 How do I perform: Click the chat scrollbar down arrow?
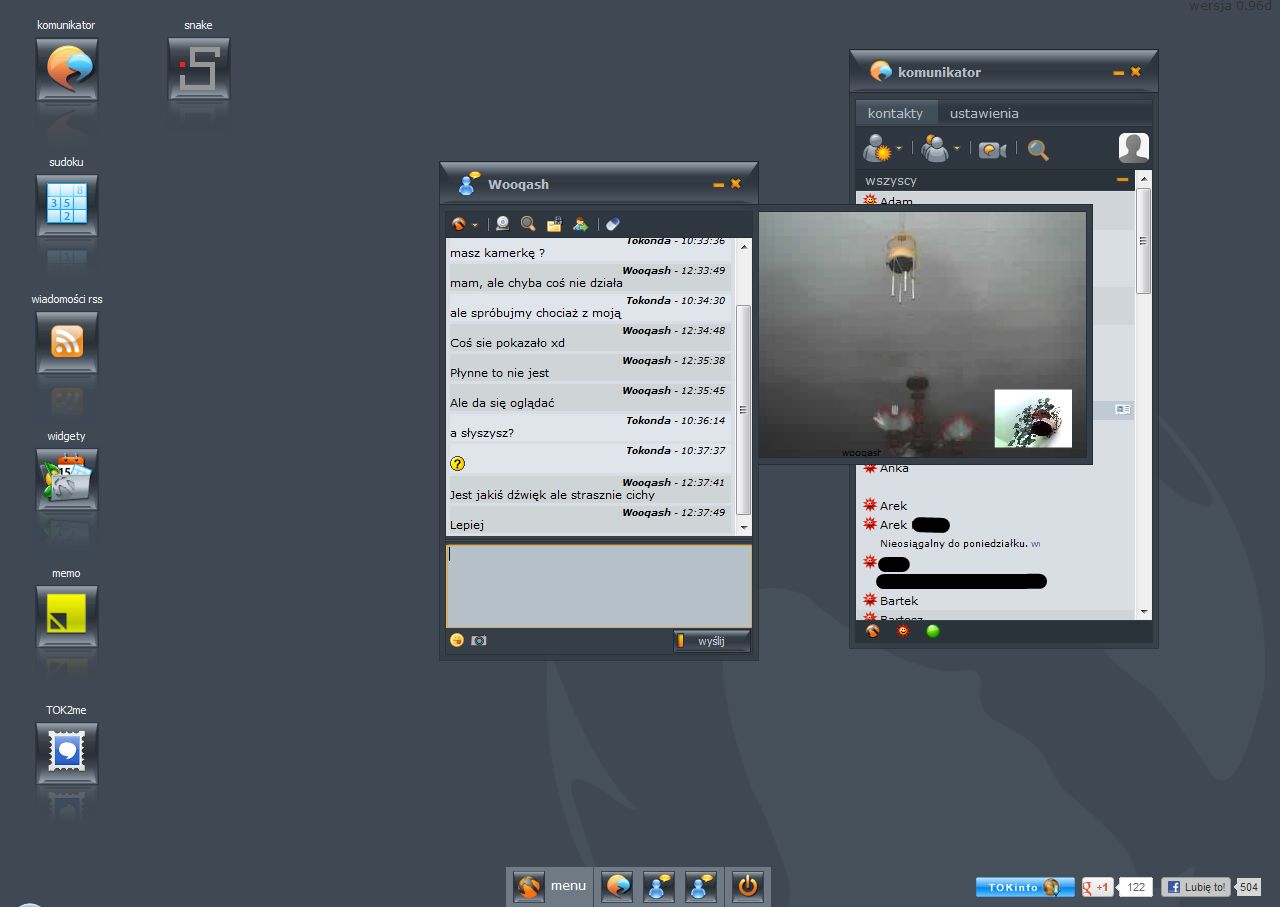[743, 526]
